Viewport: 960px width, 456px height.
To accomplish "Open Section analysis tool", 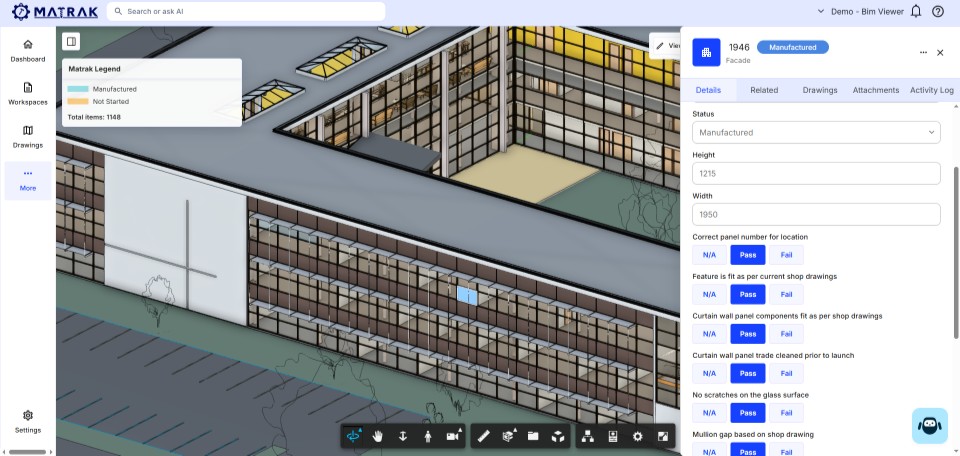I will point(508,436).
